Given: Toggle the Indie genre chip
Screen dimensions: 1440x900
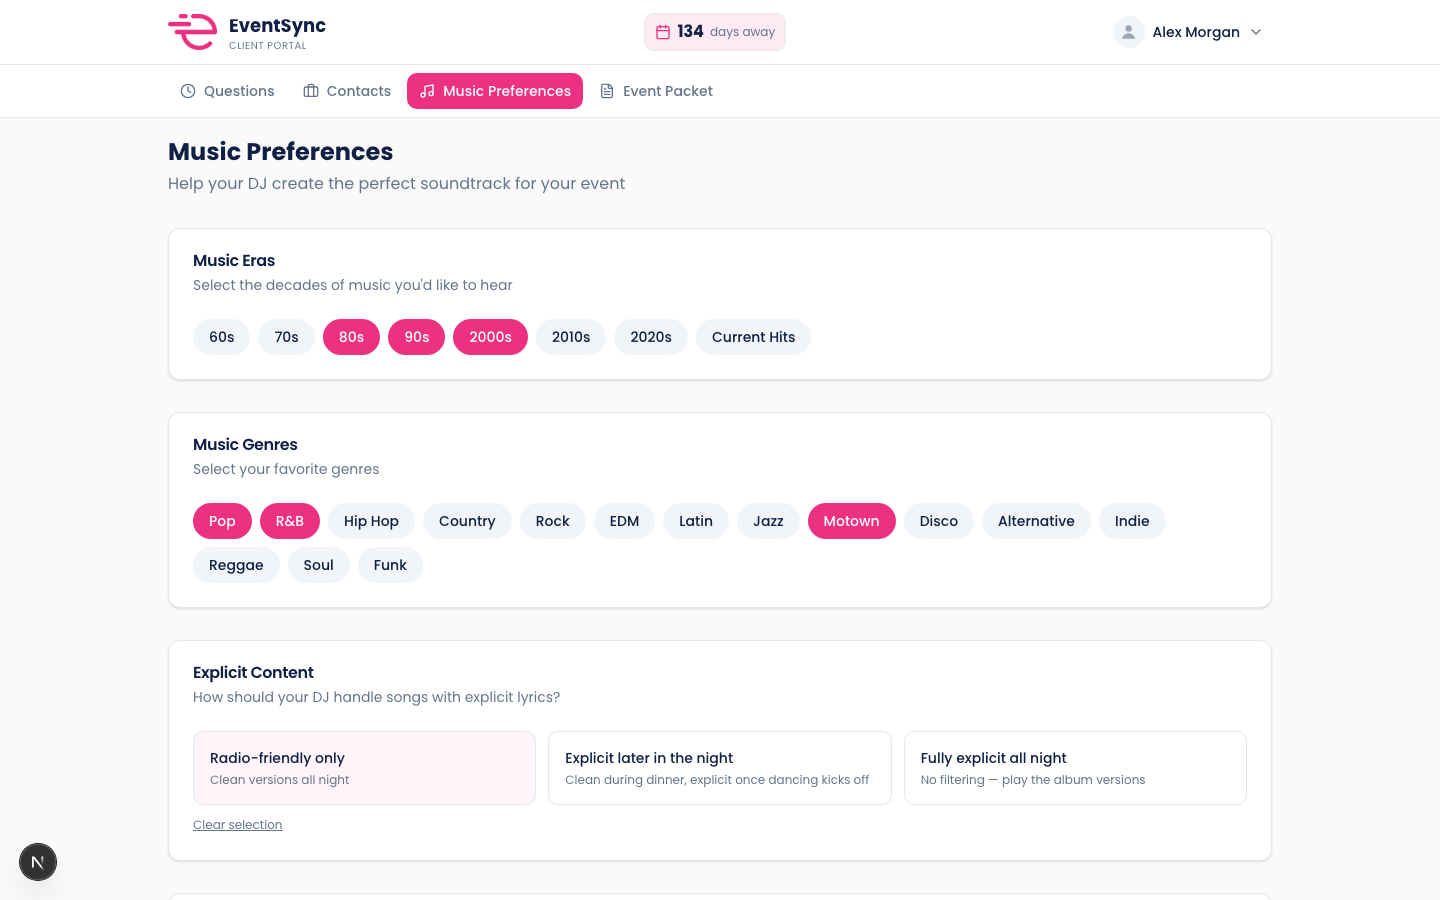Looking at the screenshot, I should point(1132,521).
